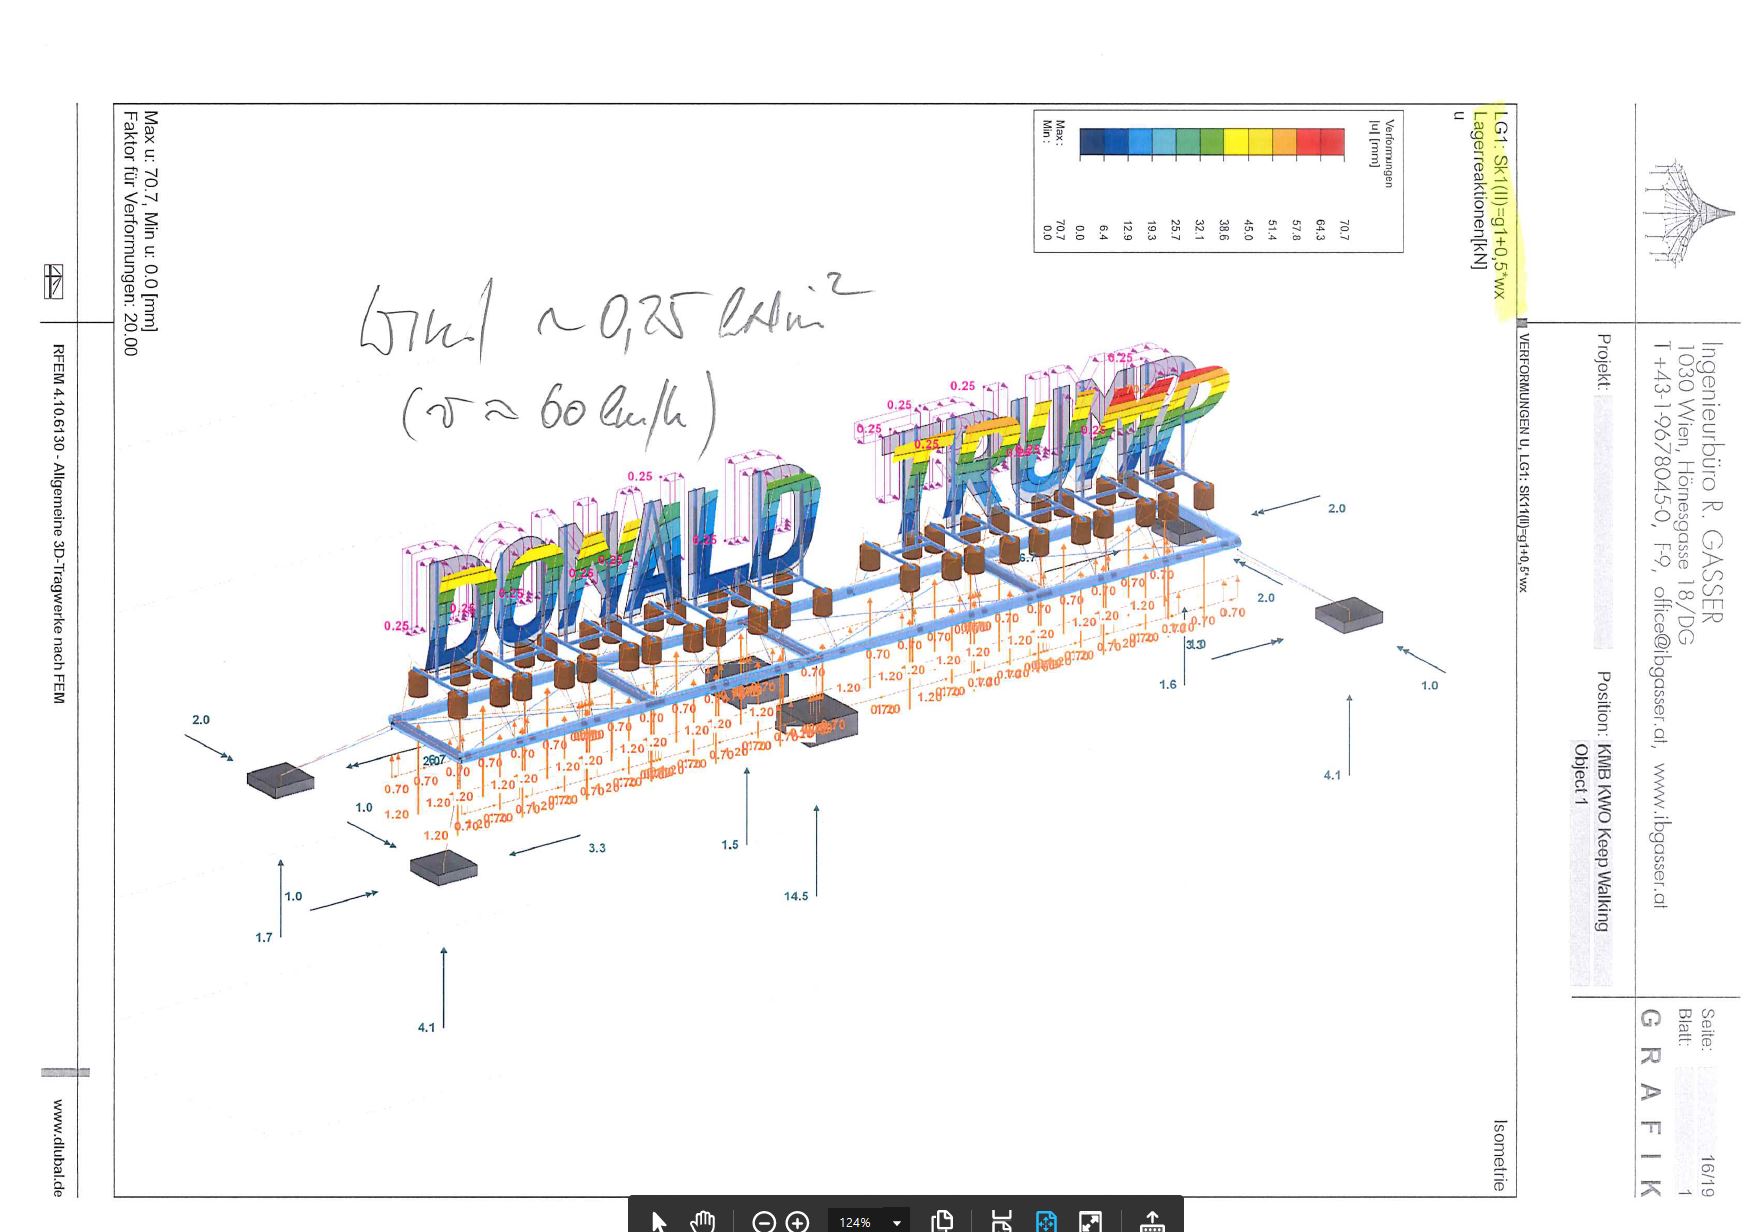This screenshot has width=1760, height=1232.
Task: Click the www.ibgasser.at web address
Action: (1660, 835)
